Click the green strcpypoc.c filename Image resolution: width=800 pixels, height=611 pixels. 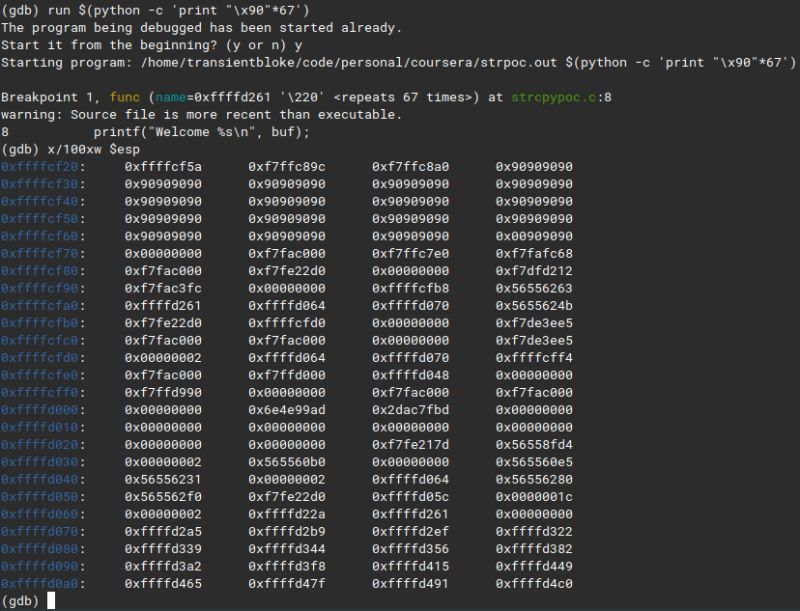click(553, 97)
